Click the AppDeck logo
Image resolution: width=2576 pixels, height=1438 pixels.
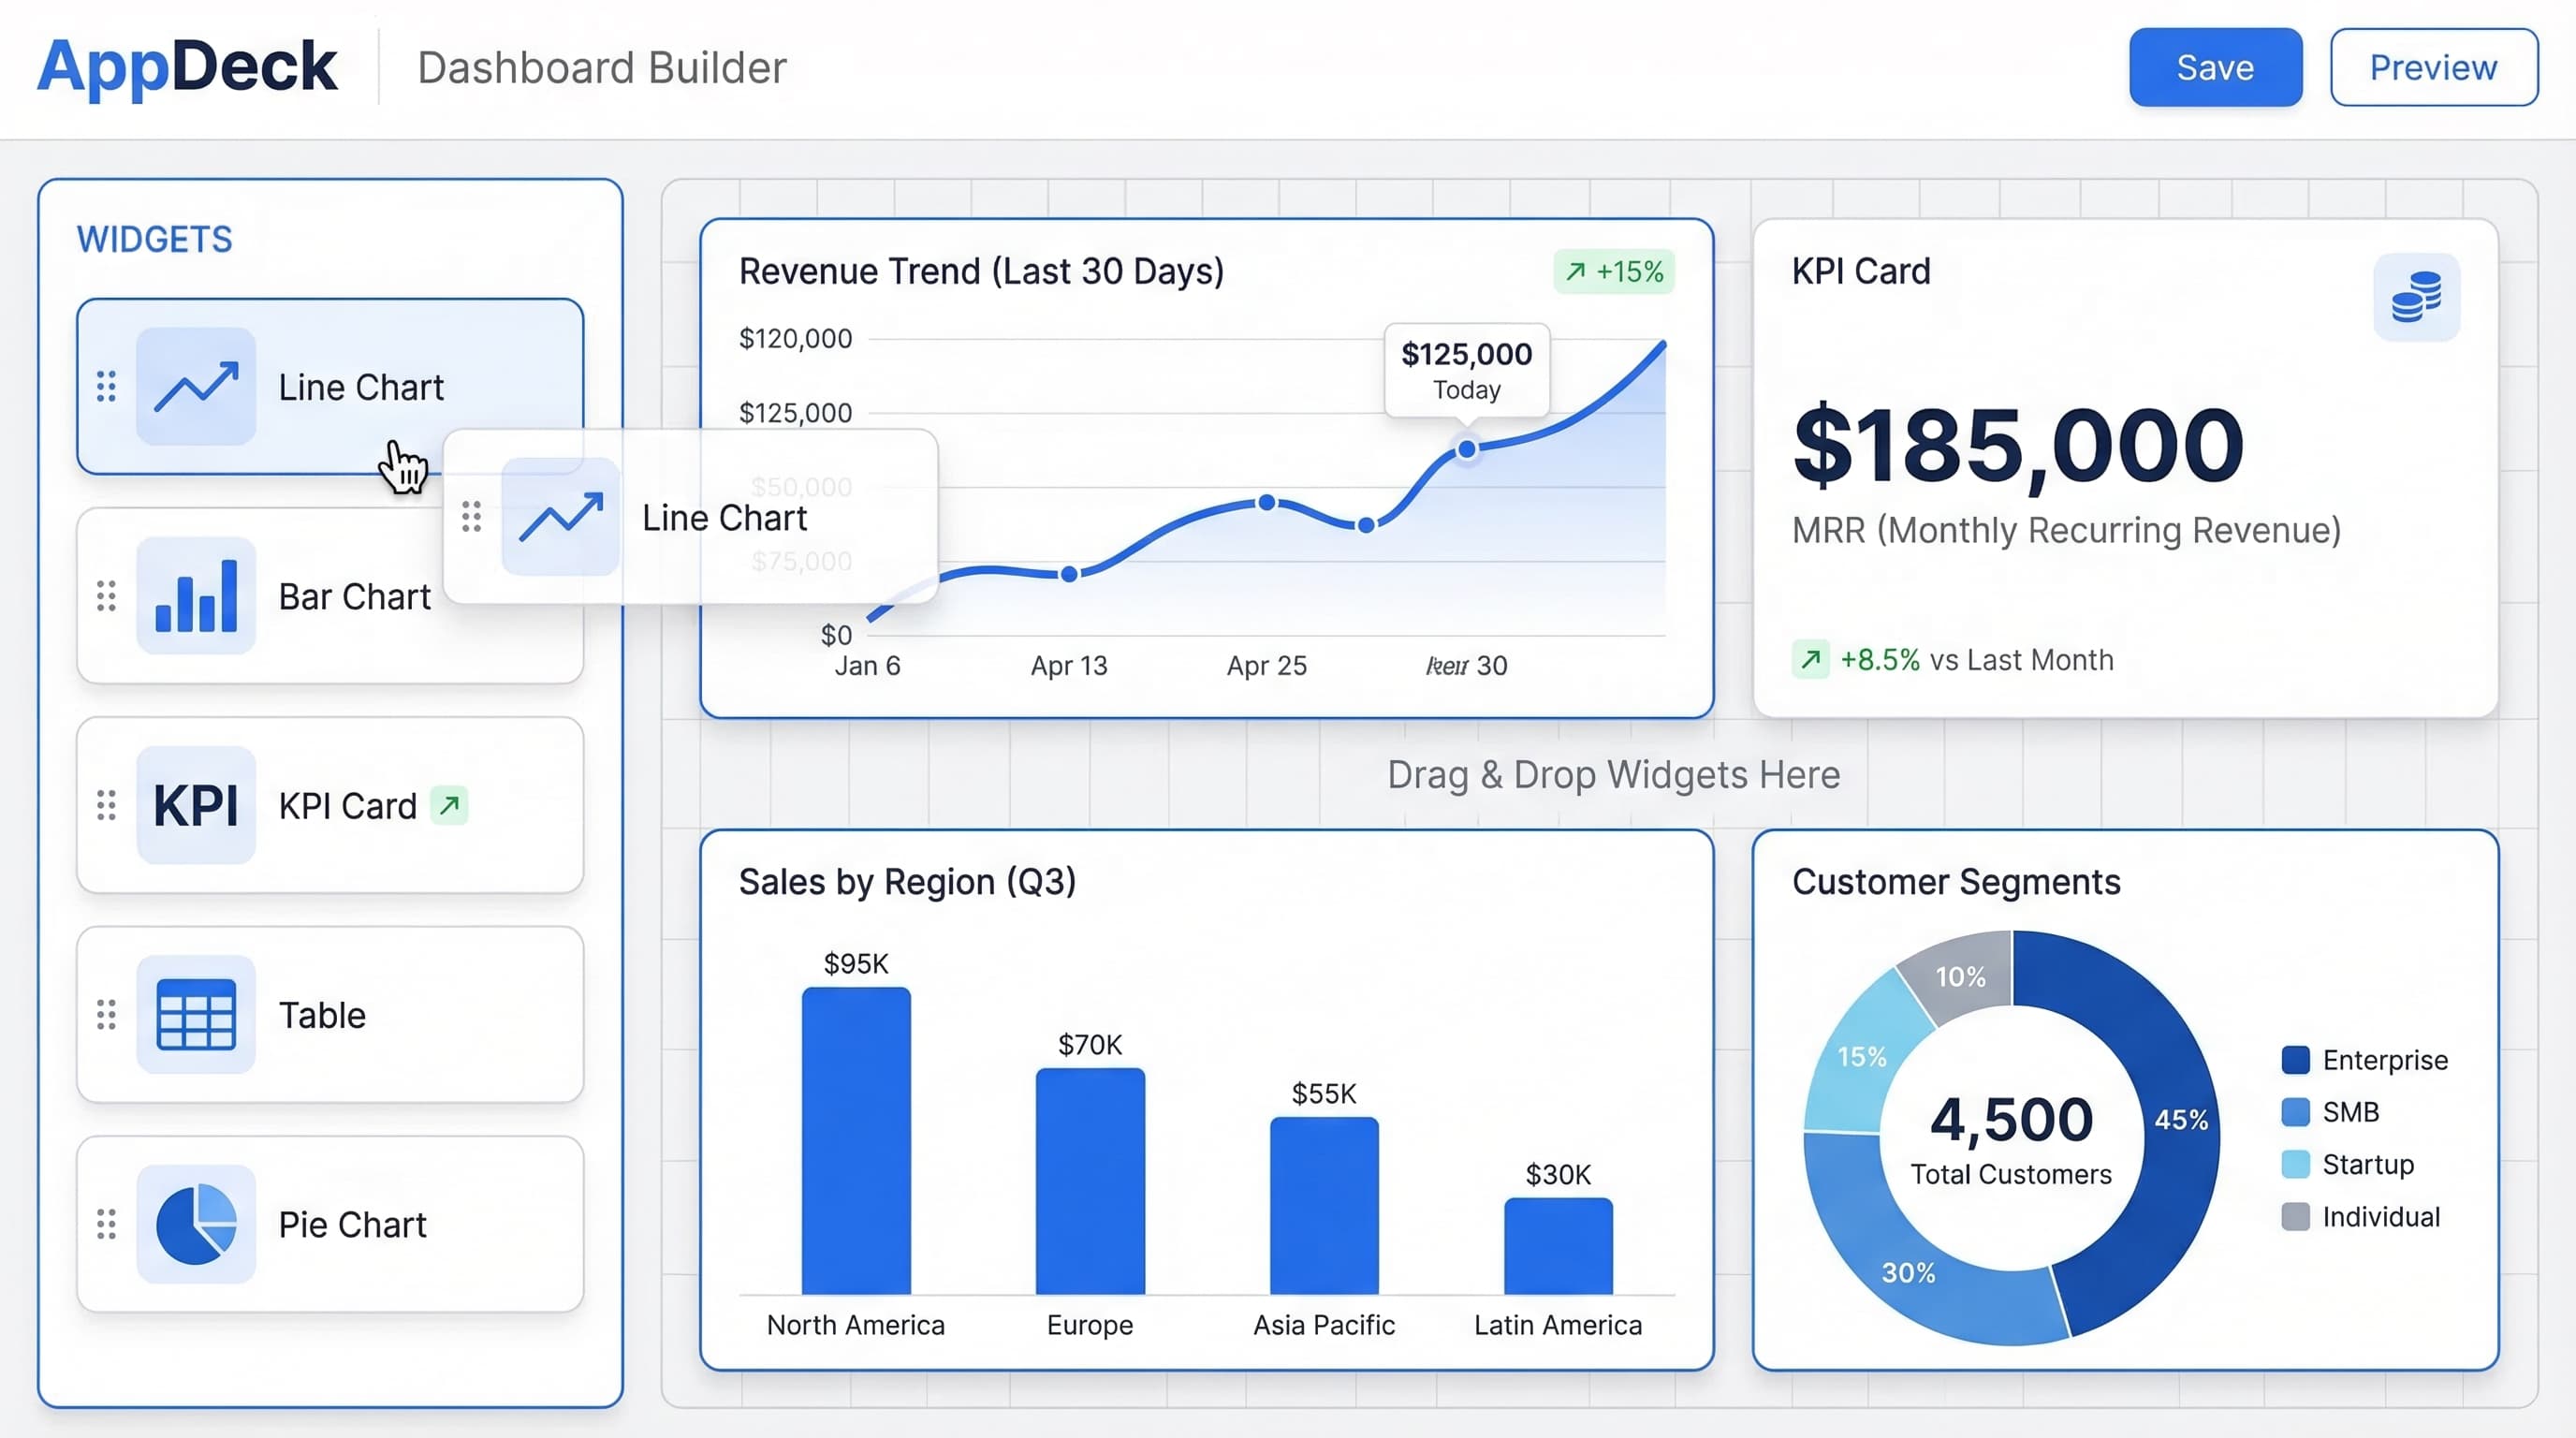click(187, 67)
